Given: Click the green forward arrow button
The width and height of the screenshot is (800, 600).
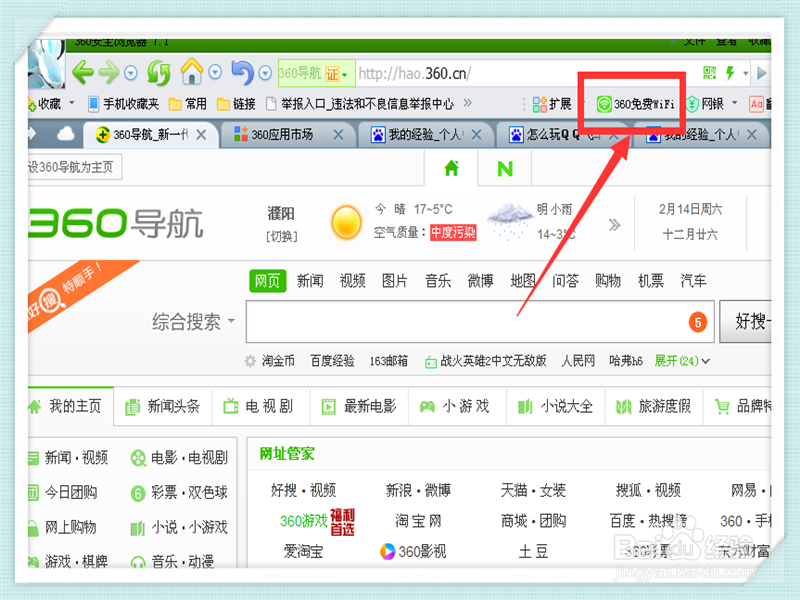Looking at the screenshot, I should point(109,72).
